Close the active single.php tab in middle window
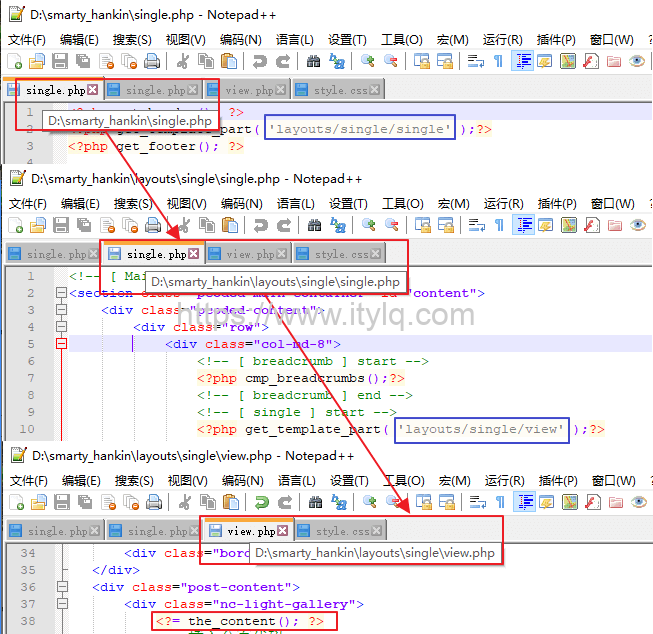The width and height of the screenshot is (653, 634). click(194, 255)
